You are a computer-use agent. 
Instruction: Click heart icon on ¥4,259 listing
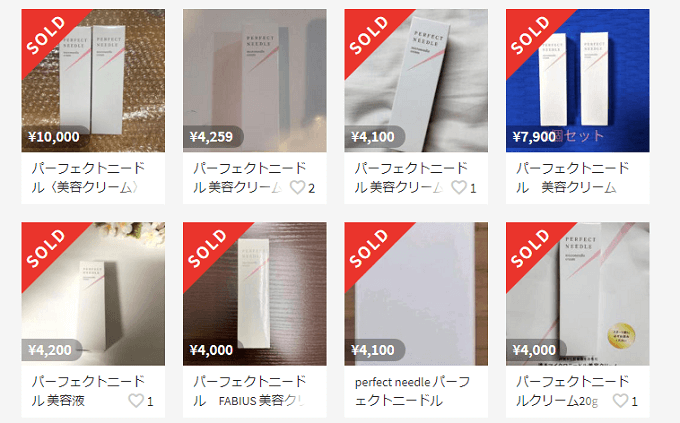(x=298, y=187)
